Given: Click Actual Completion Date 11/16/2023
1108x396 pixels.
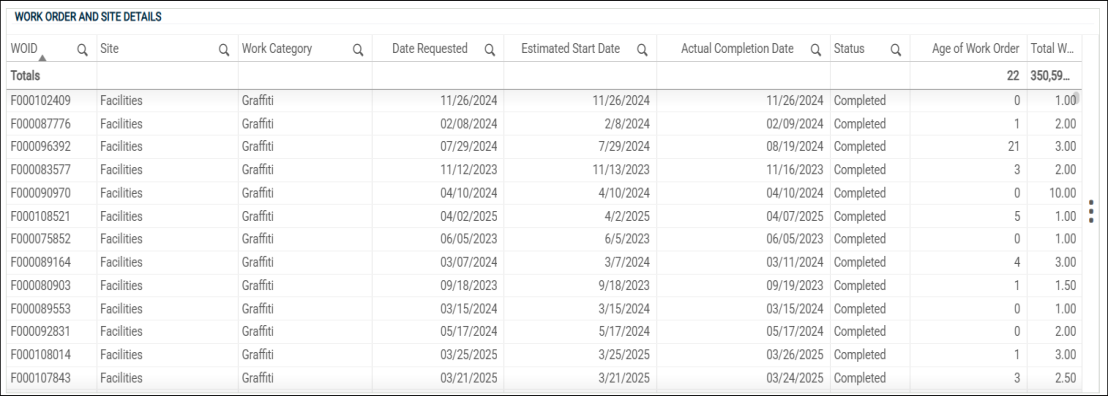Looking at the screenshot, I should coord(795,170).
